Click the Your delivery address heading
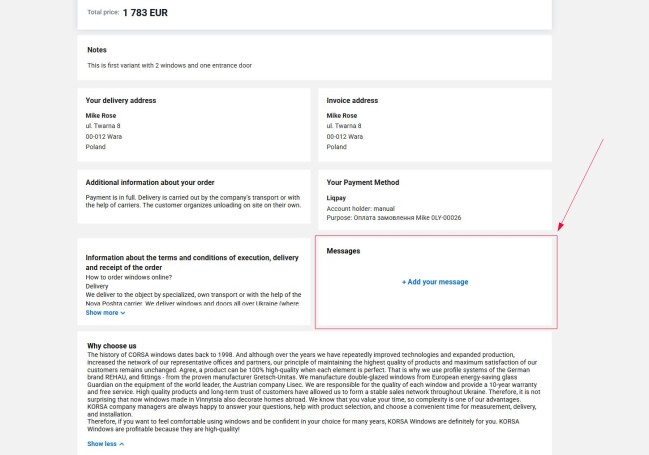This screenshot has height=455, width=649. tap(121, 100)
